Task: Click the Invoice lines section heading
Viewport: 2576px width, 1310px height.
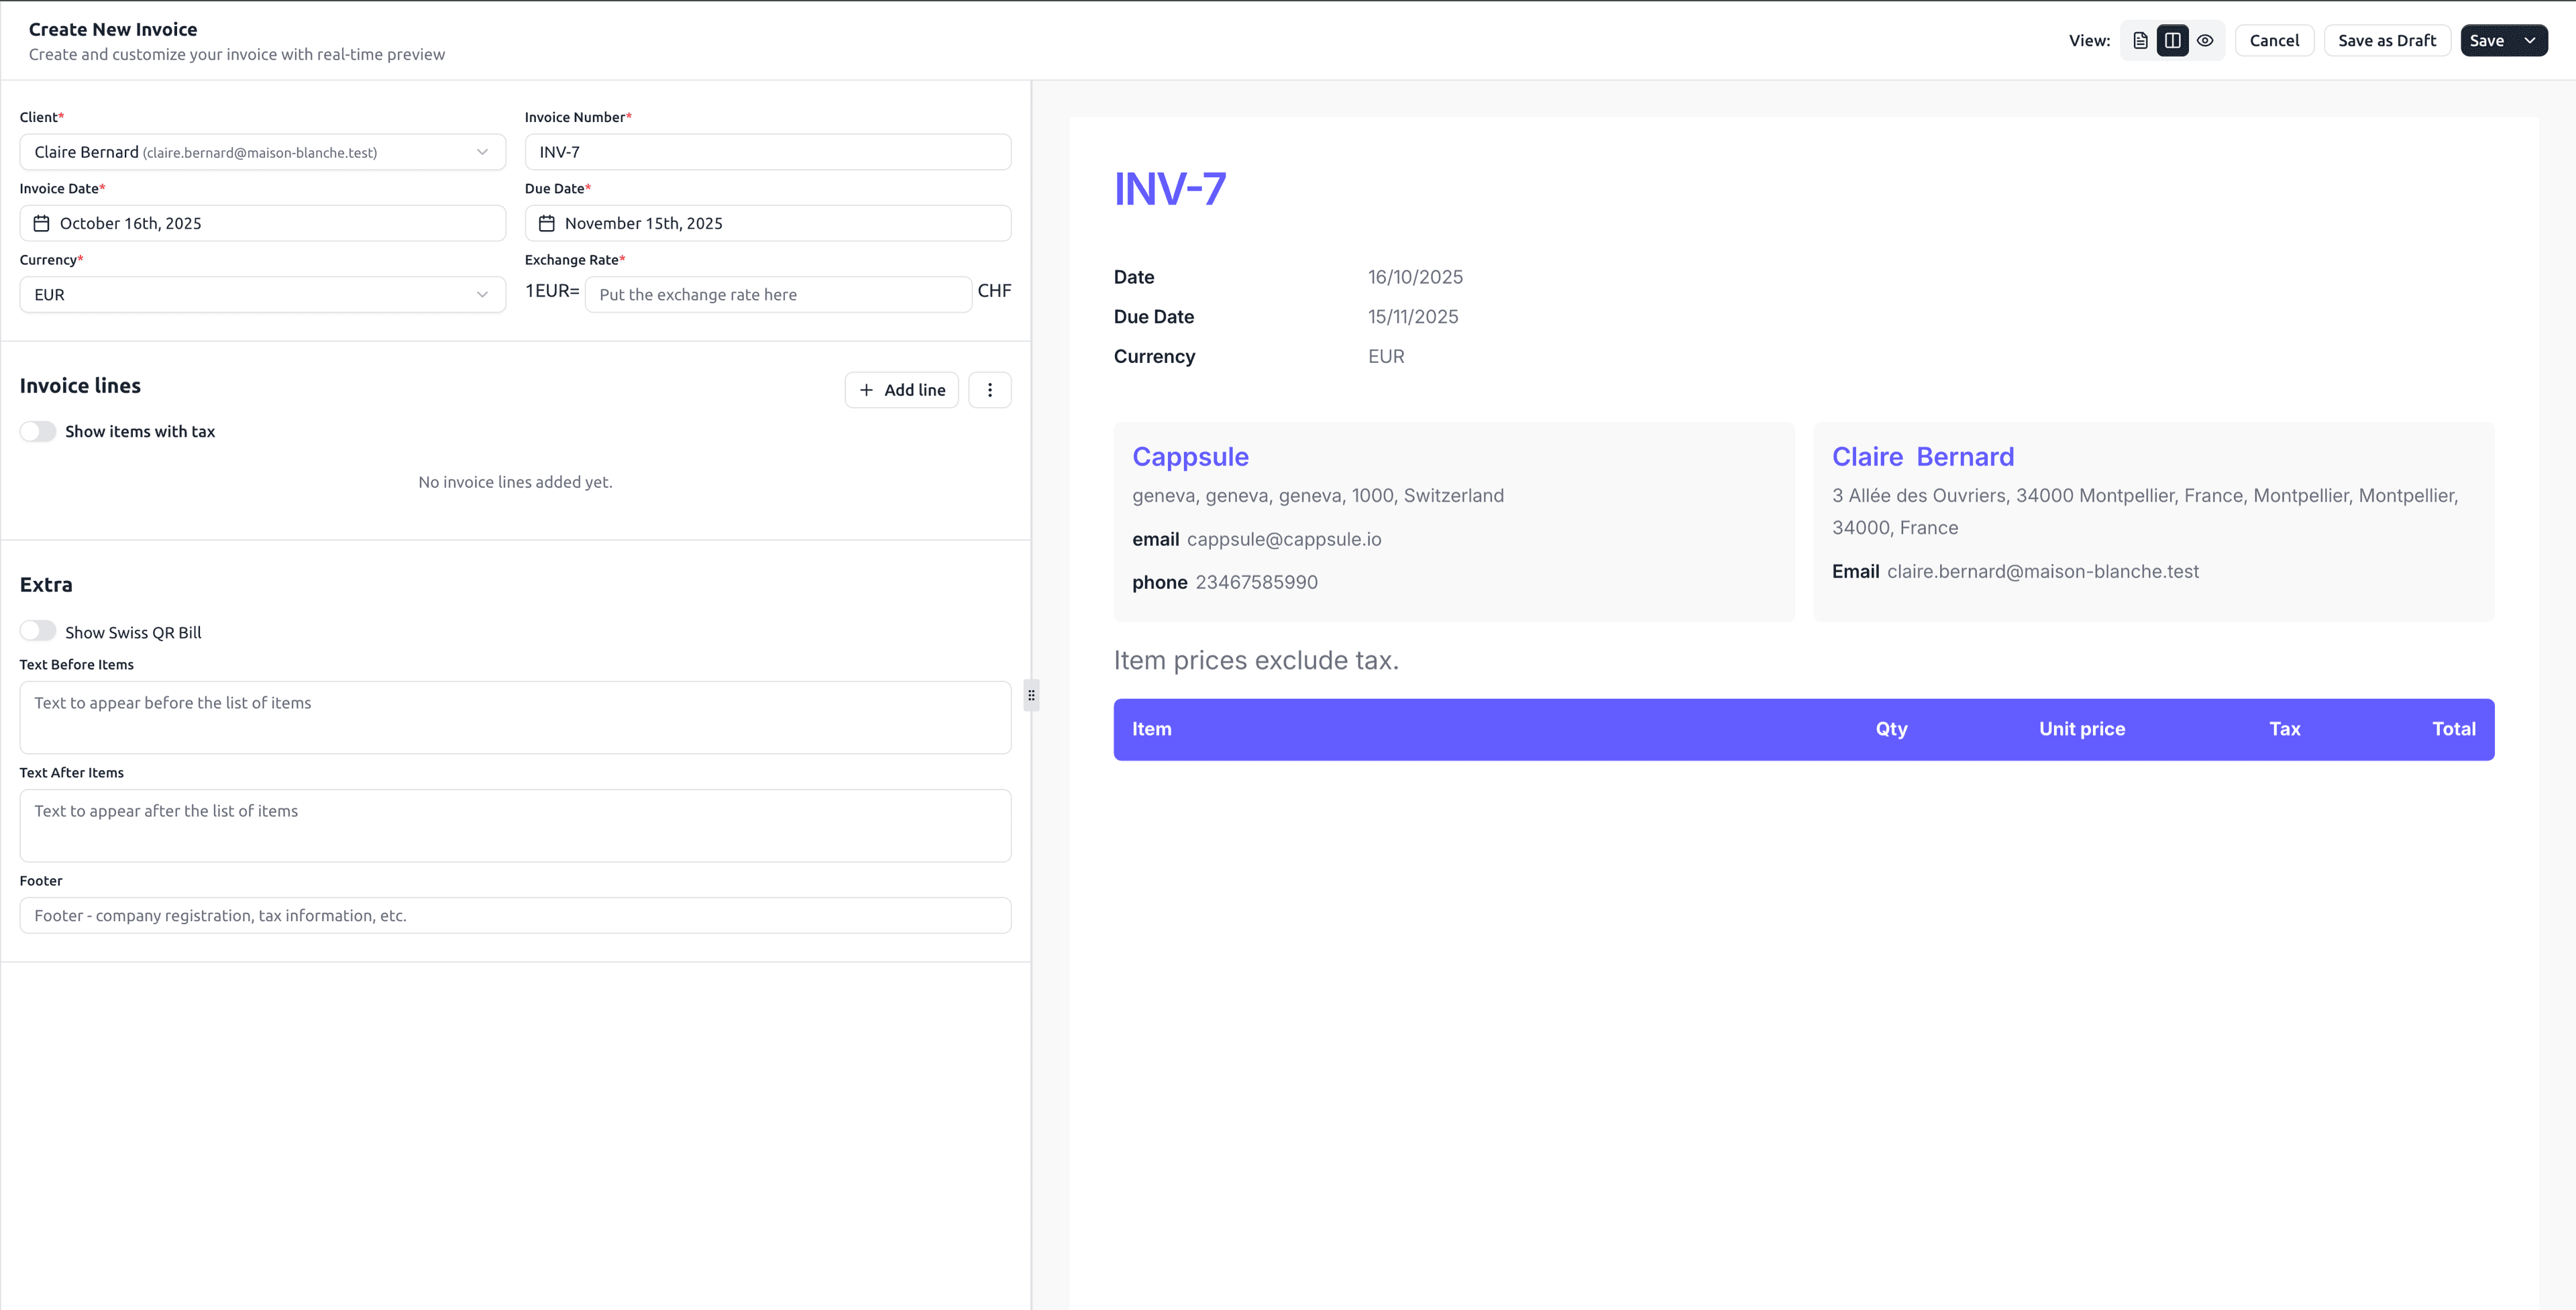Action: (80, 385)
